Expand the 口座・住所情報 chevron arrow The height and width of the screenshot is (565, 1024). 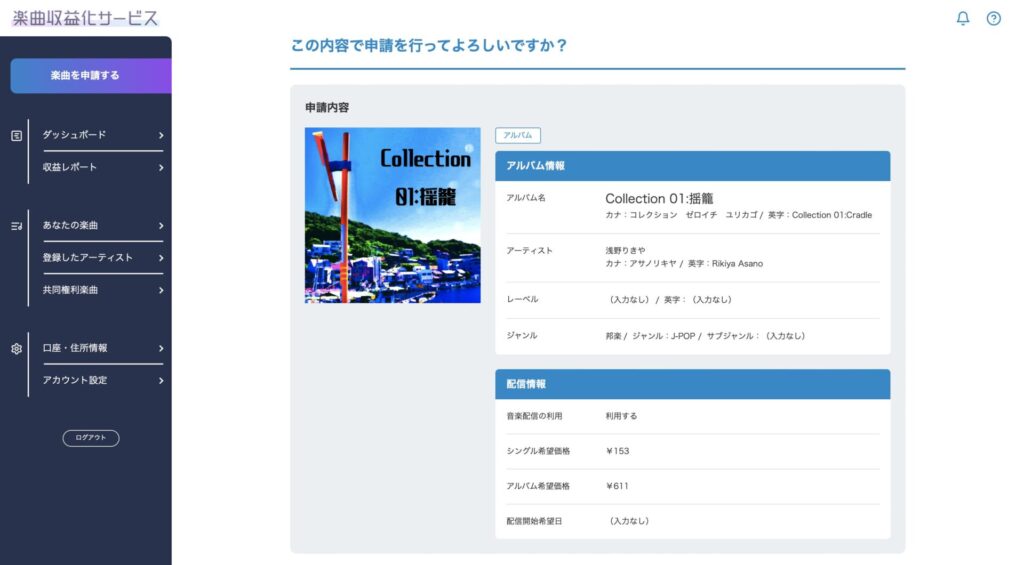tap(161, 348)
